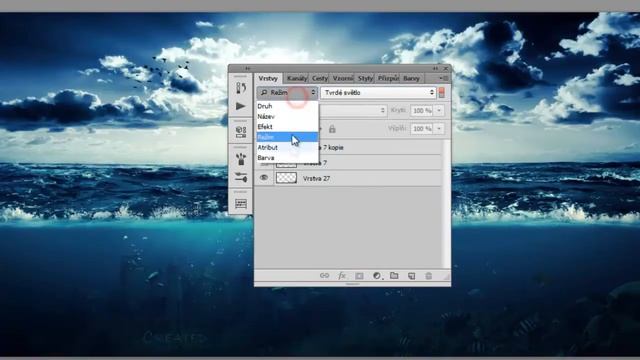640x360 pixels.
Task: Add a layer mask
Action: coord(359,276)
